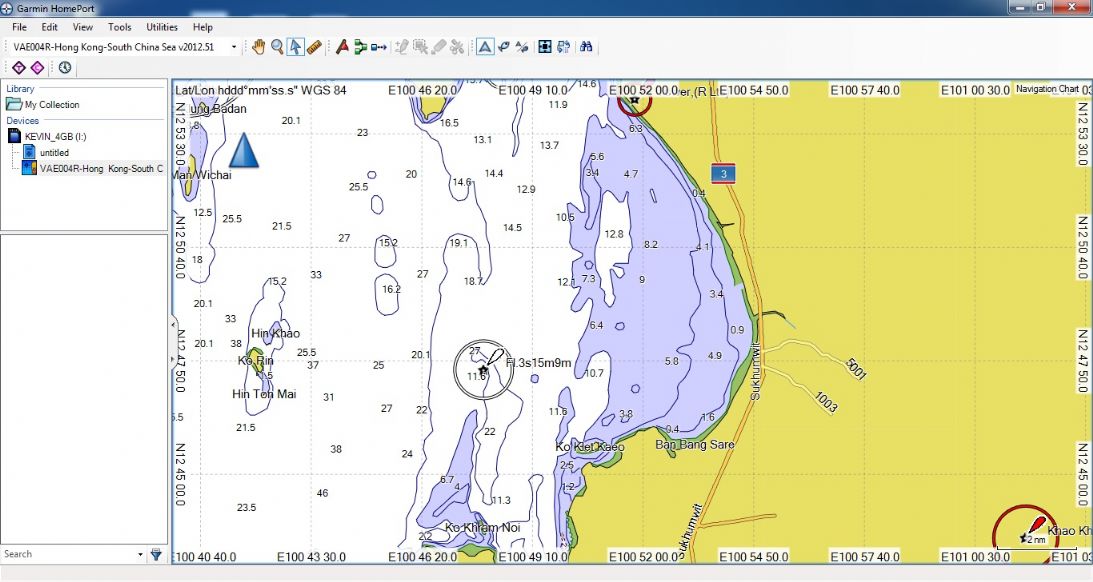Screen dimensions: 1093x582
Task: Click inside the Search input field
Action: (65, 554)
